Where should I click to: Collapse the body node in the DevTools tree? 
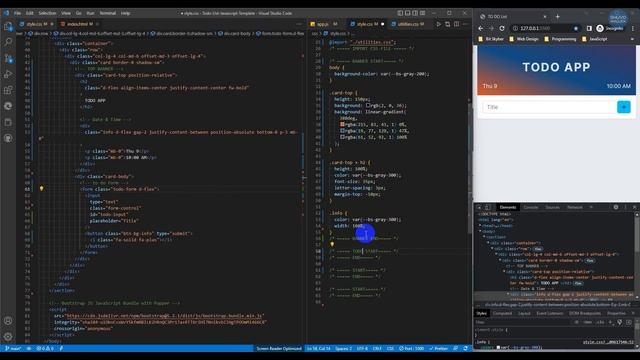[480, 231]
